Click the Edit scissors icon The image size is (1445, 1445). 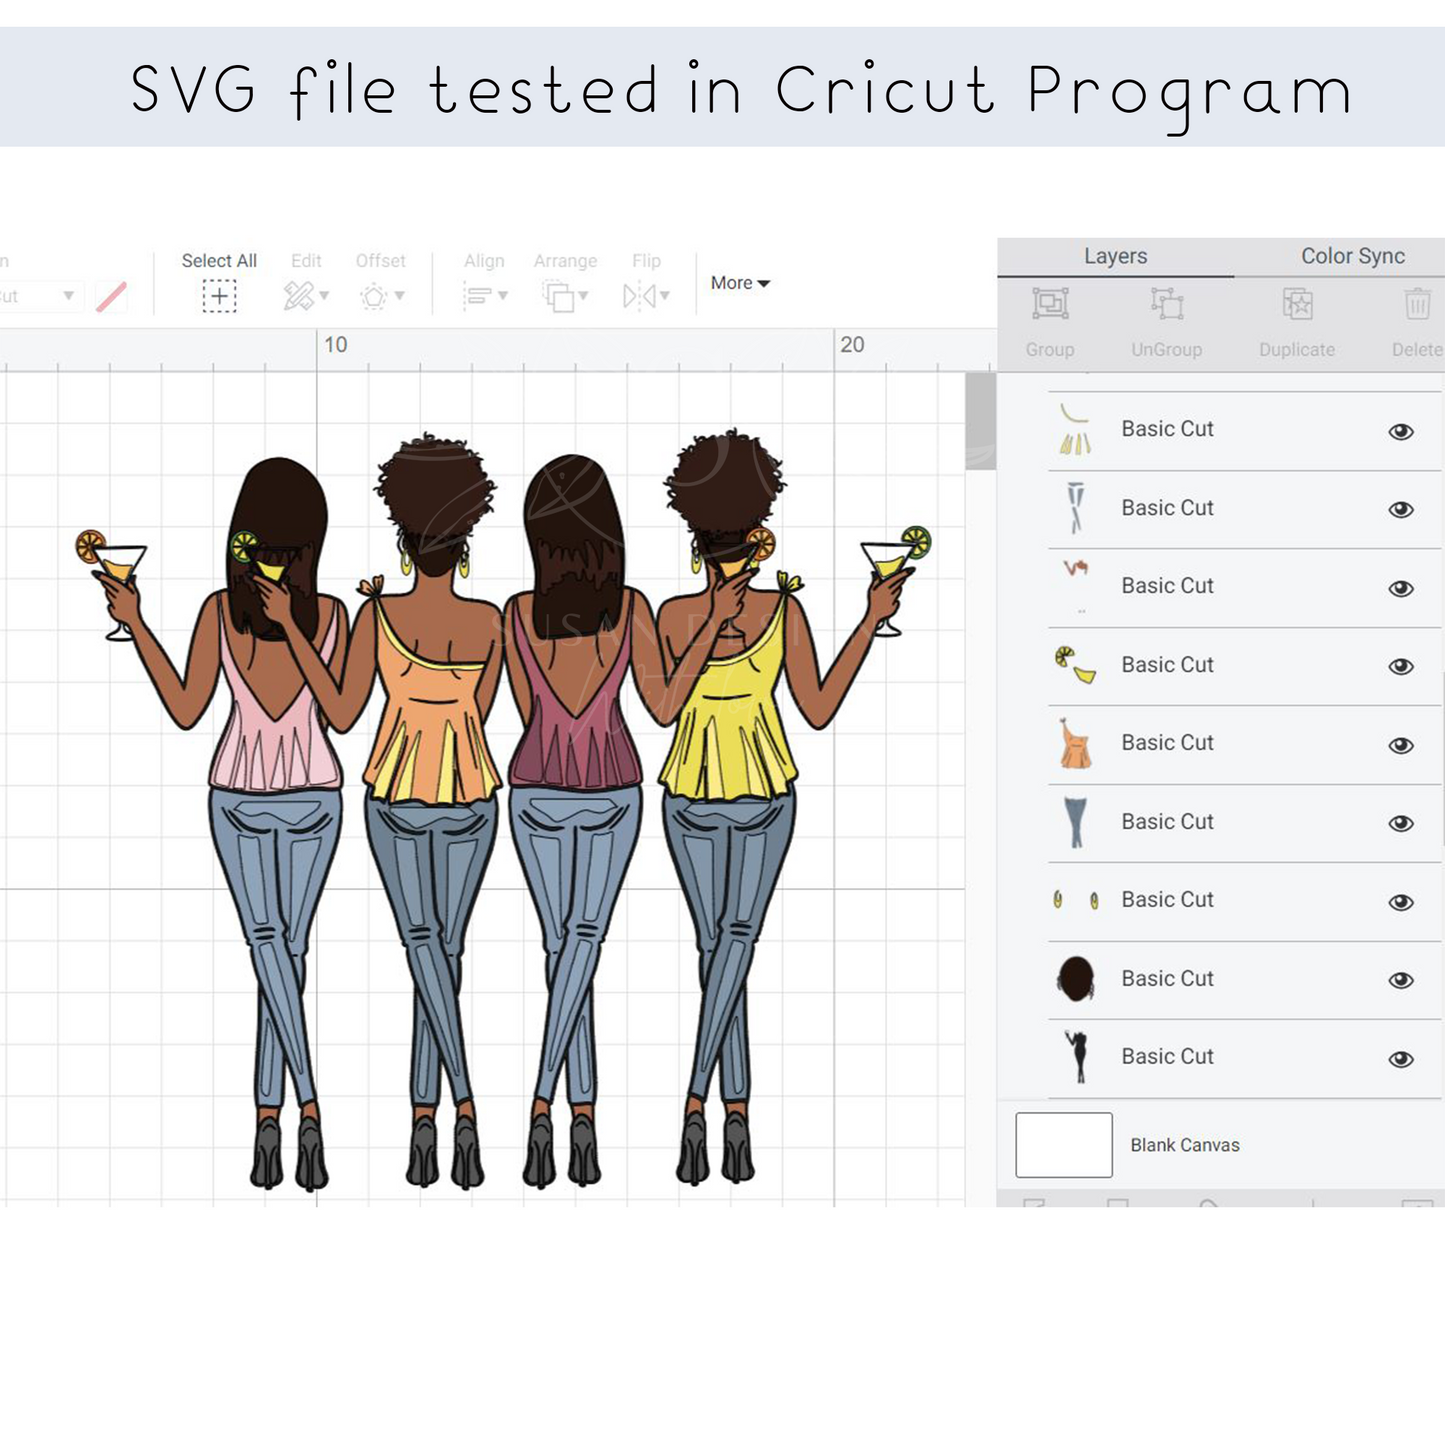pyautogui.click(x=298, y=296)
